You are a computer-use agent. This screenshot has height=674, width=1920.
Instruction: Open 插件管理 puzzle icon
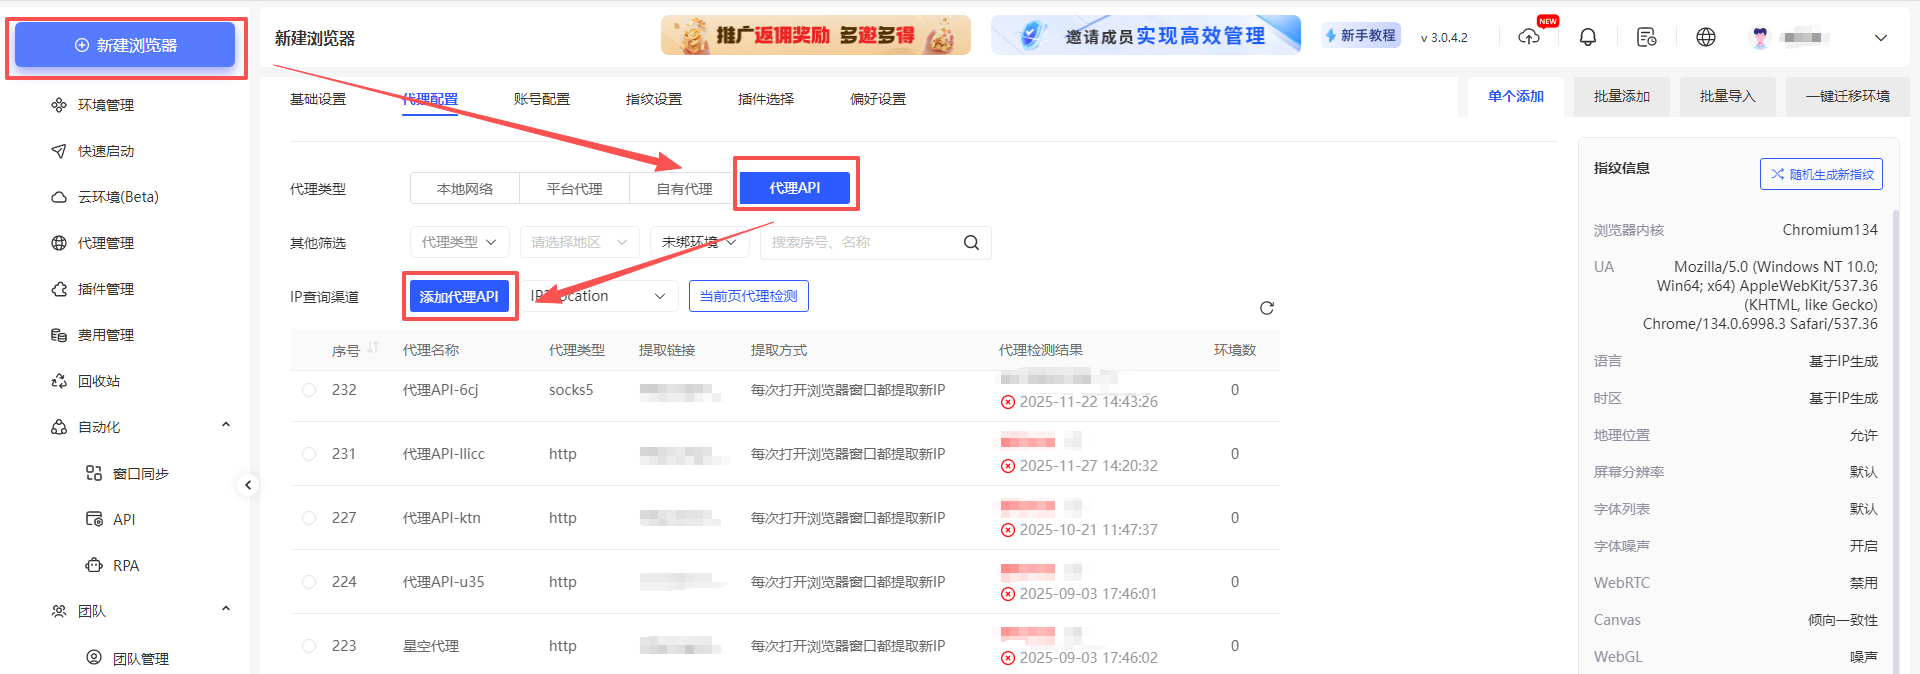click(59, 289)
